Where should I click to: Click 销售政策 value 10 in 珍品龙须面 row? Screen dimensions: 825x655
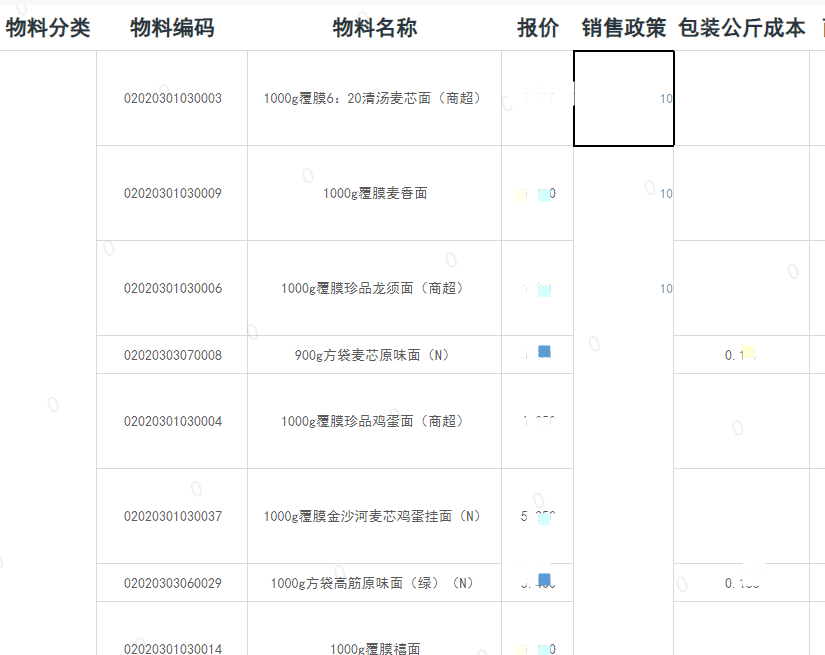(666, 289)
